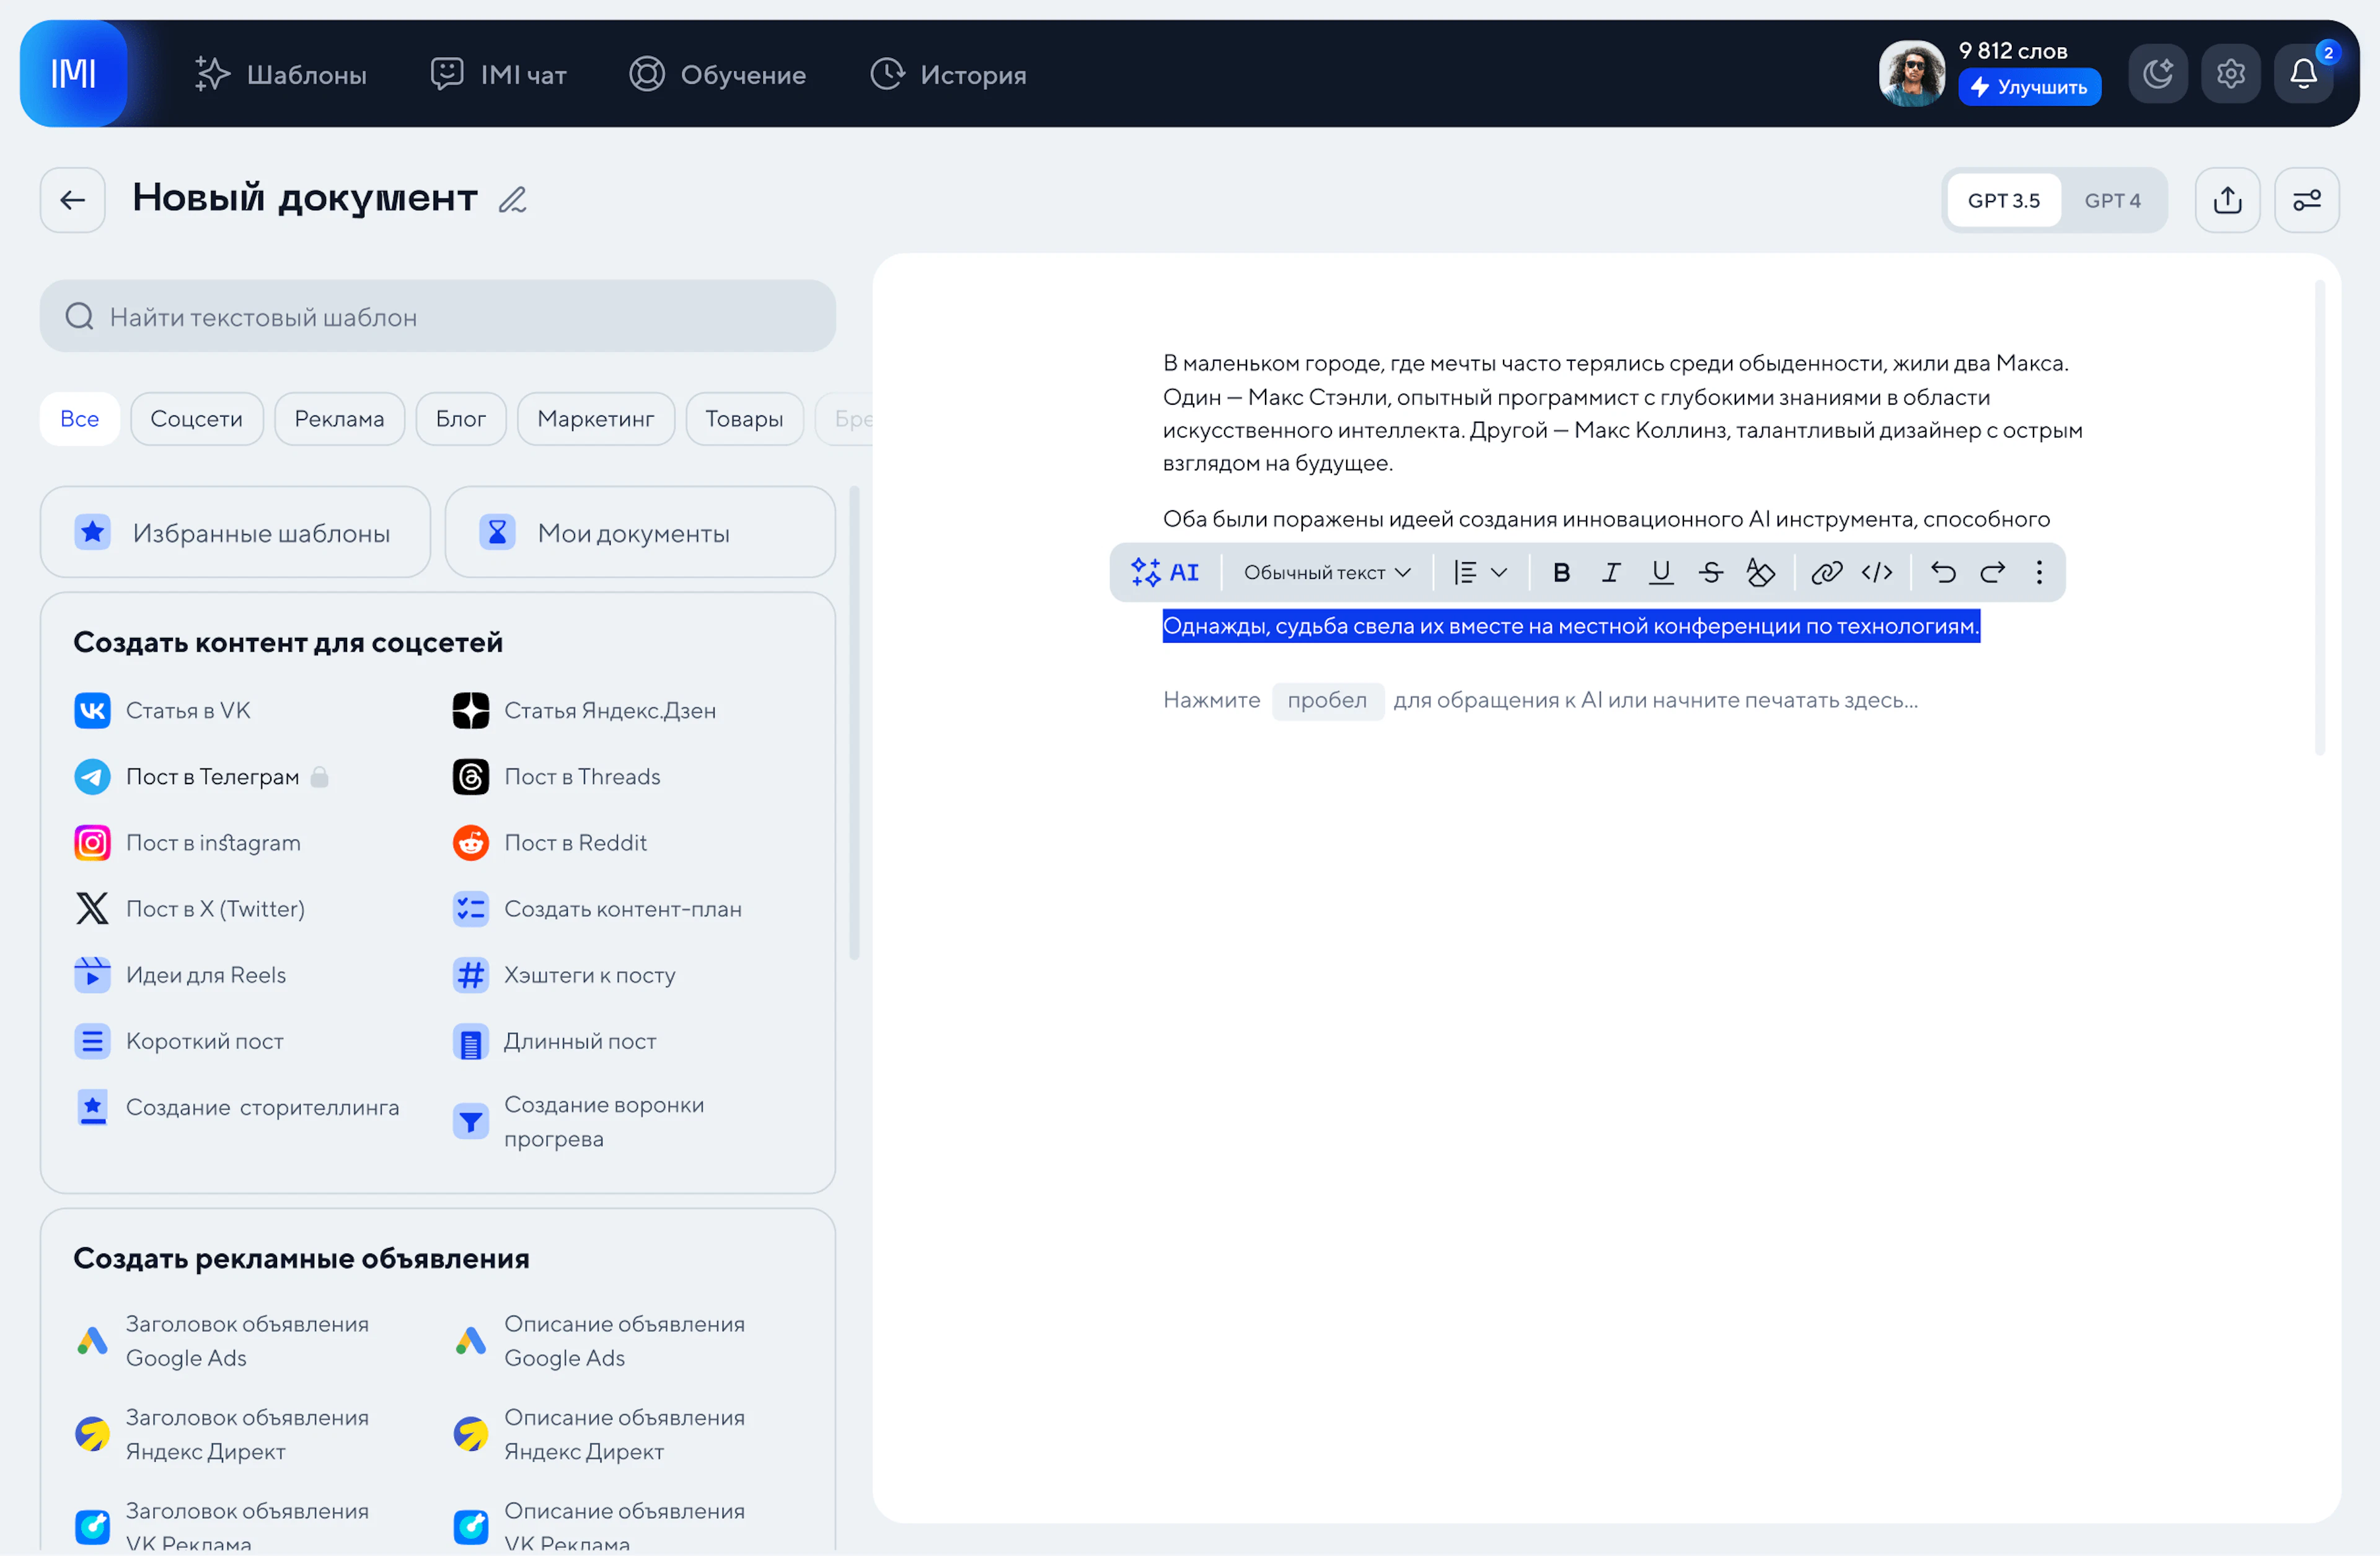Click the IMI logo button
Viewport: 2380px width, 1556px height.
pos(74,73)
